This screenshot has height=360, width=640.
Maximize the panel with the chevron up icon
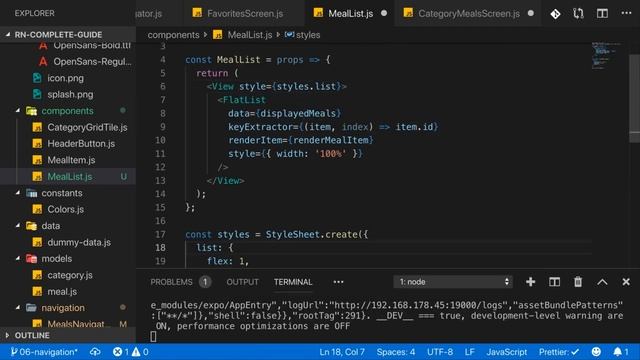tap(602, 282)
